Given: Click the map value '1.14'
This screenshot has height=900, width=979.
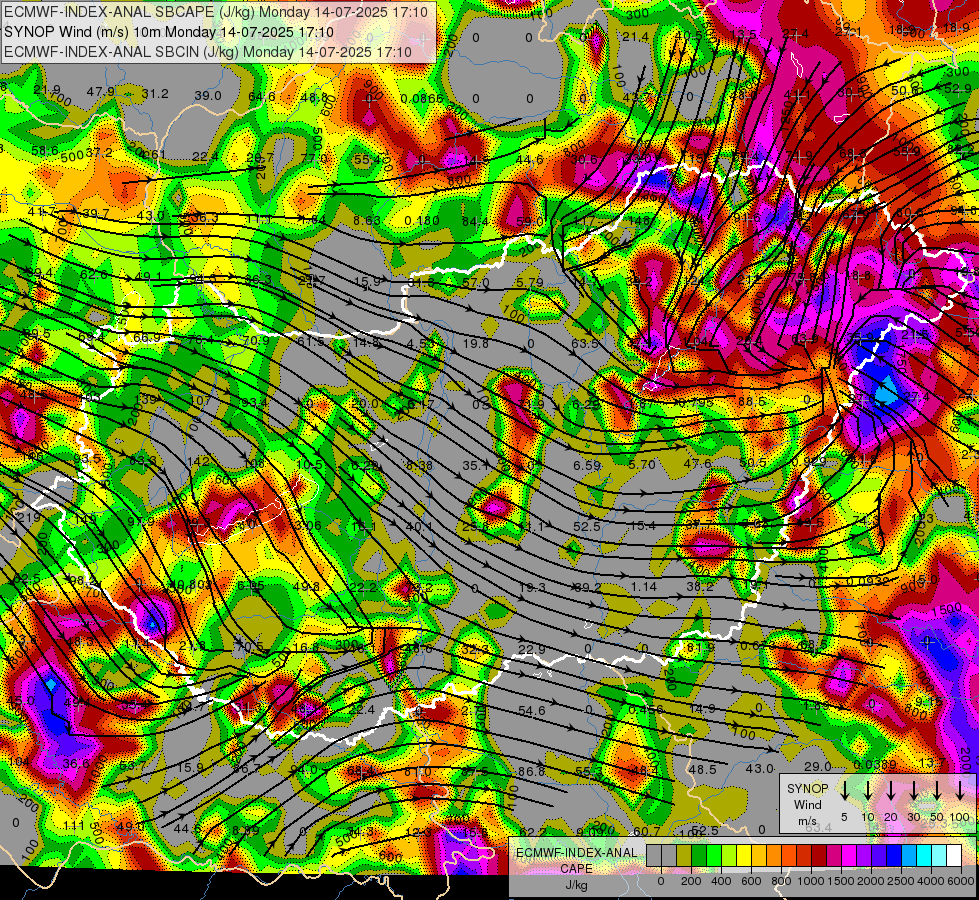Looking at the screenshot, I should click(x=643, y=586).
